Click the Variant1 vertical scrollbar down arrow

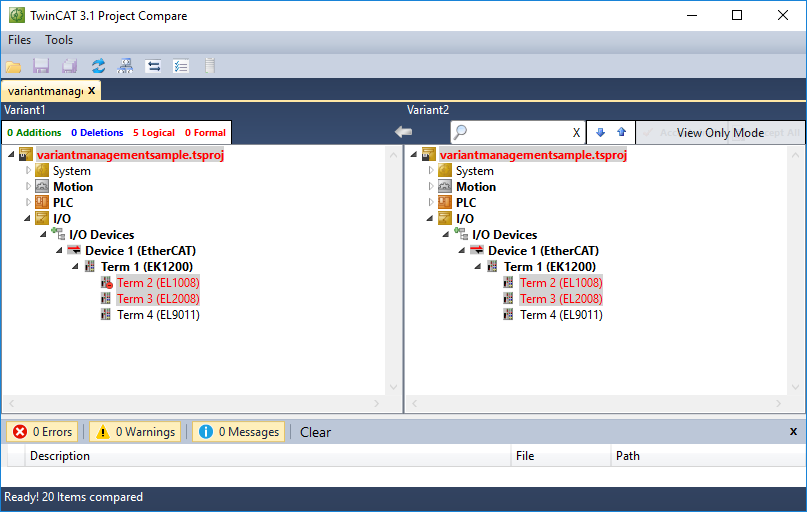point(394,387)
